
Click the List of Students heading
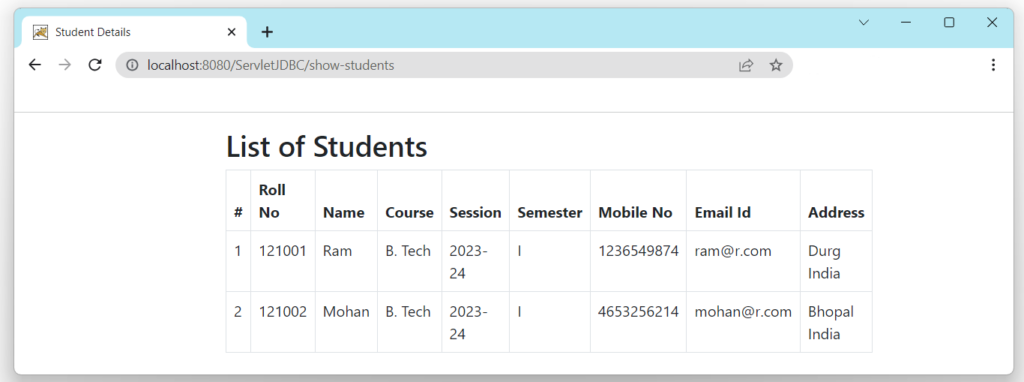click(x=327, y=146)
